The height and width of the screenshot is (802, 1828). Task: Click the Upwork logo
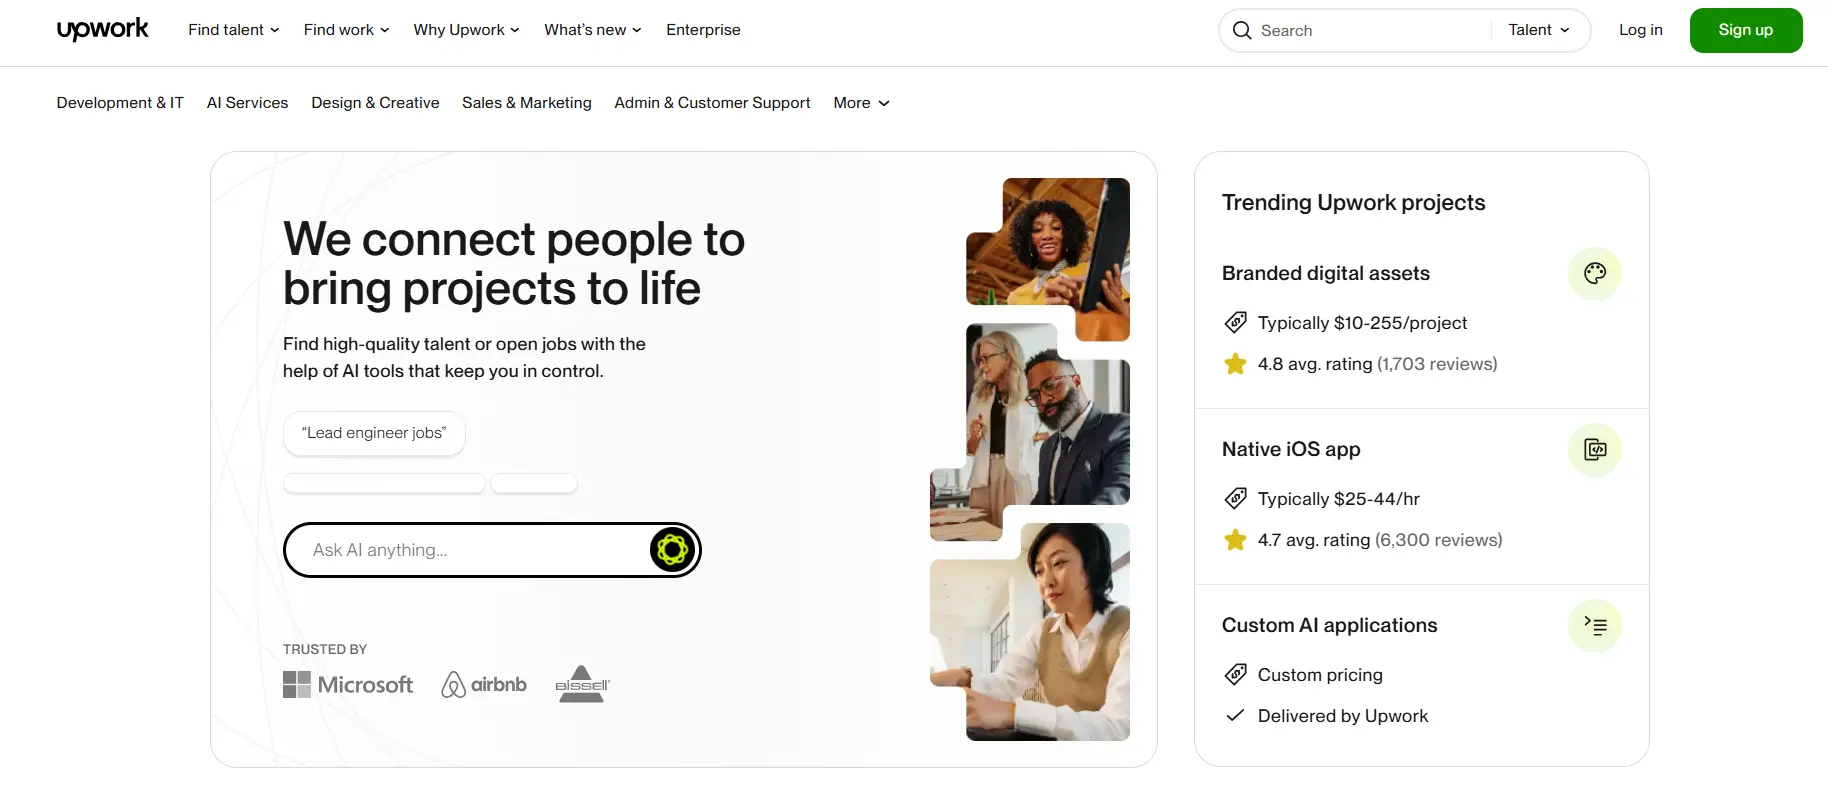102,30
